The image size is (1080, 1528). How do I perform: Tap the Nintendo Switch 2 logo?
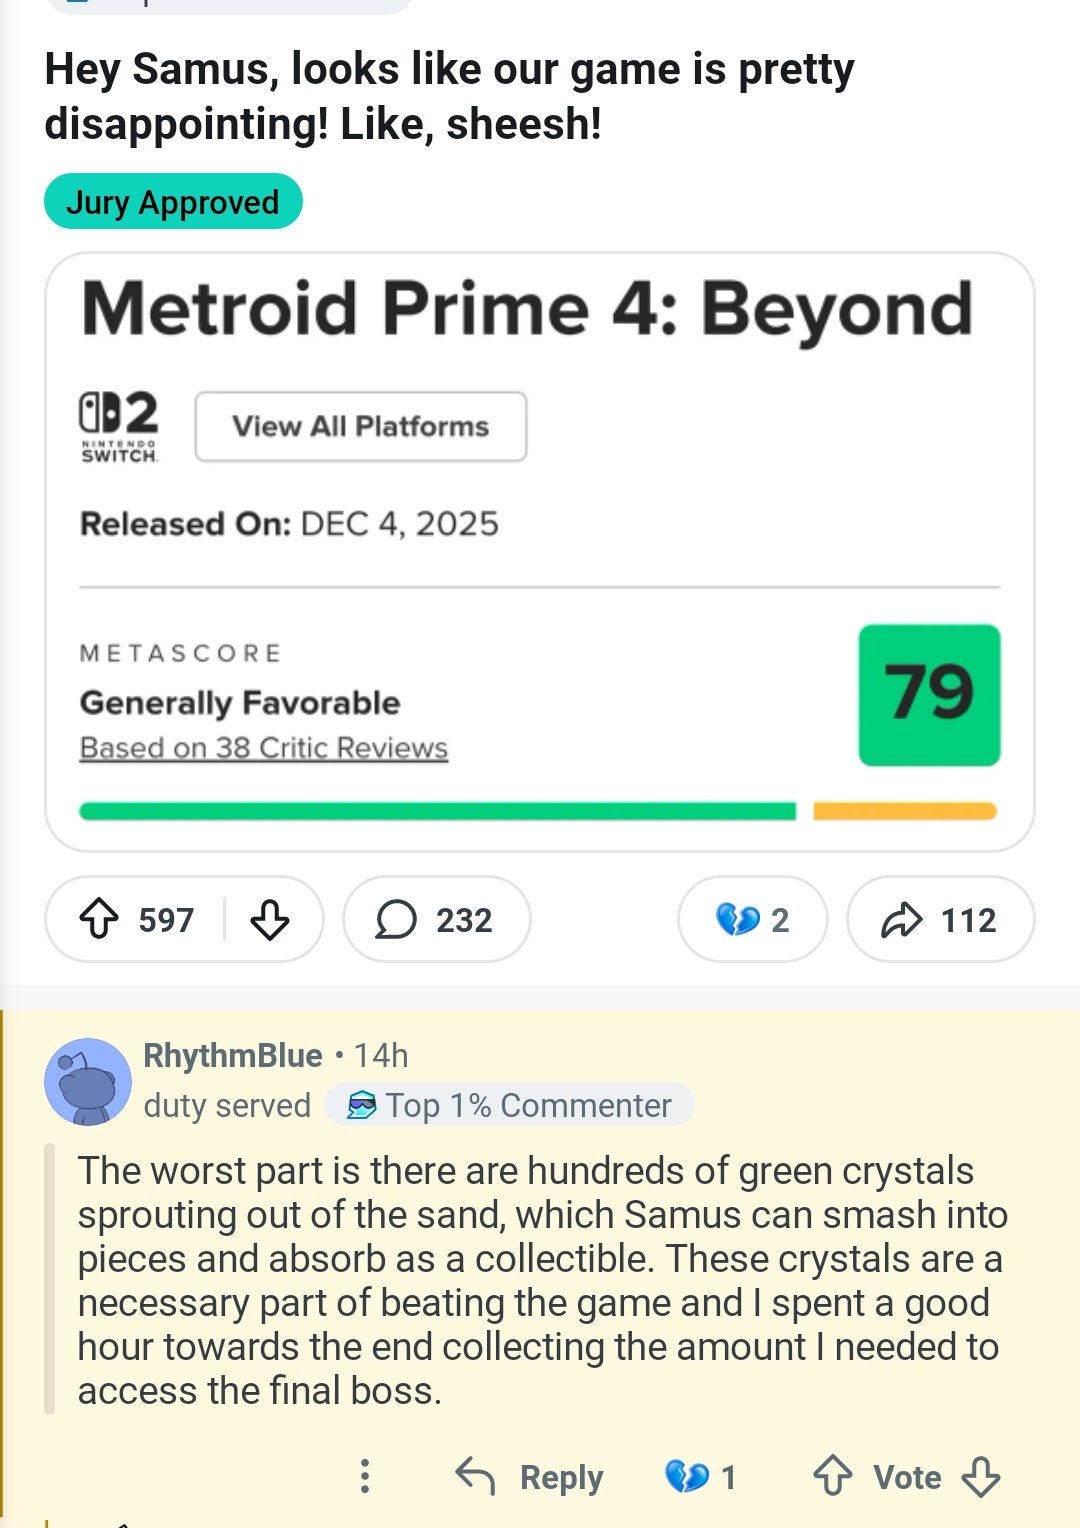pos(119,426)
